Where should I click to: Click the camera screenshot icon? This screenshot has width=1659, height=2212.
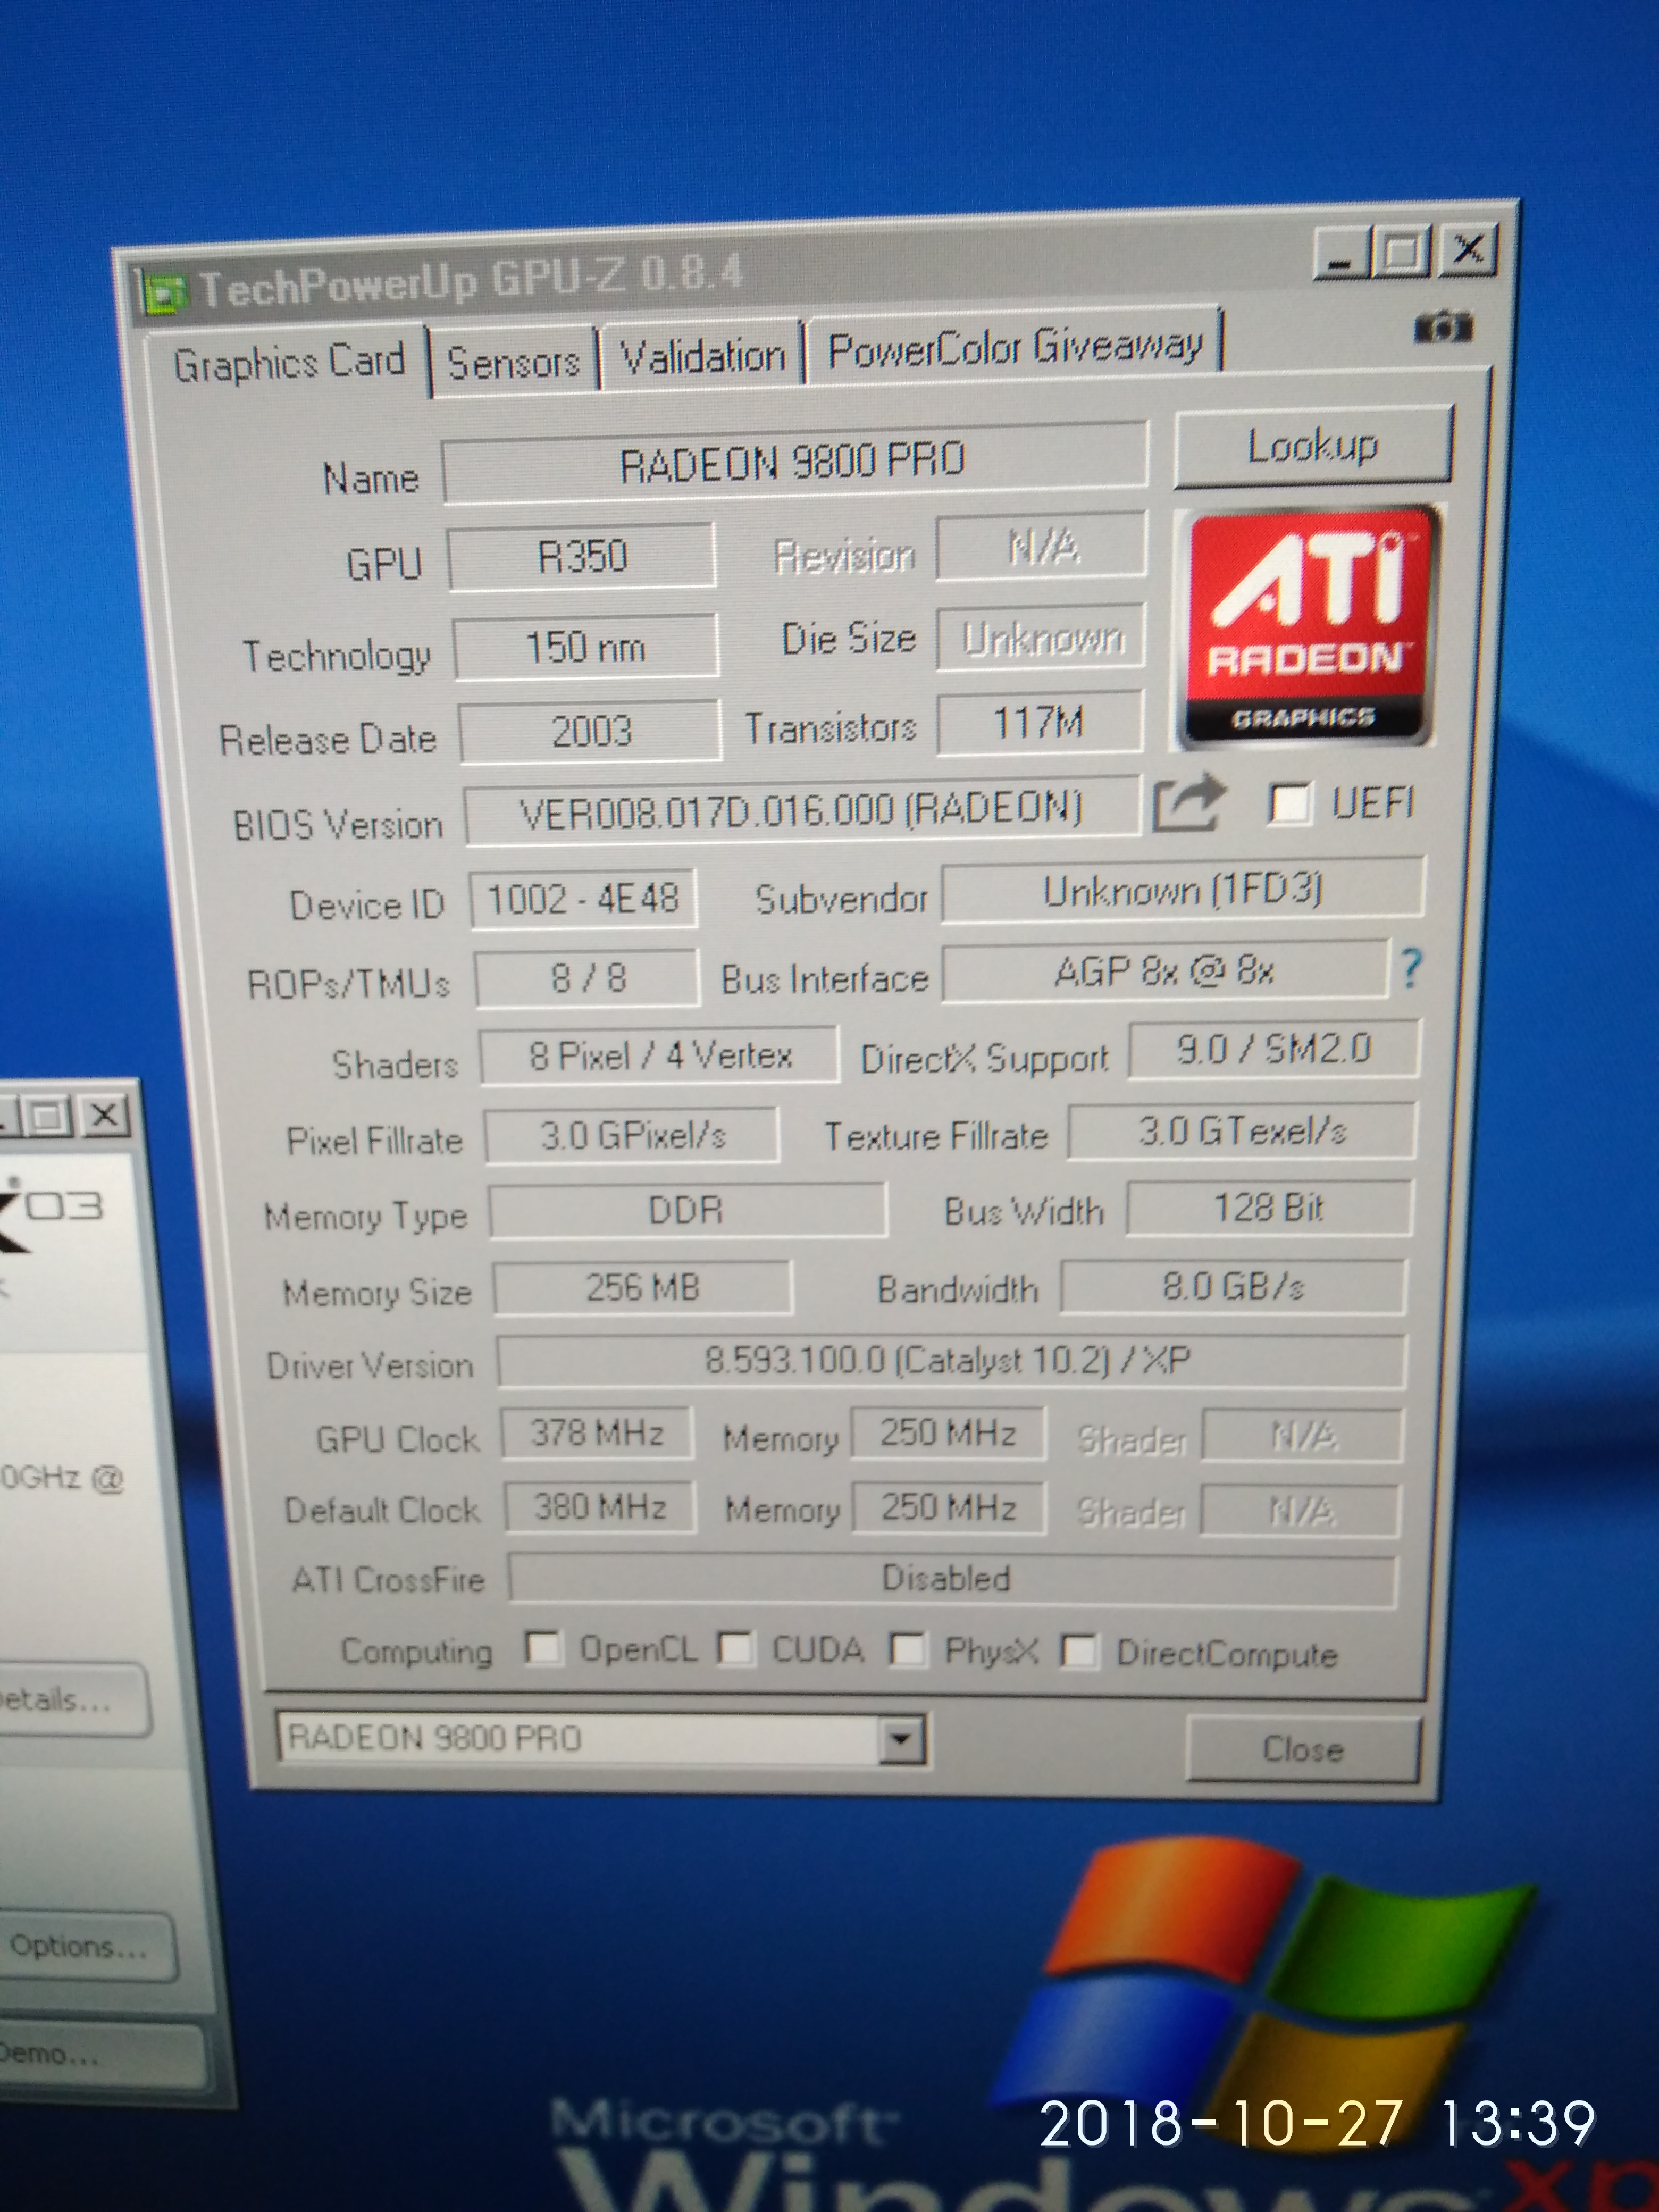[1443, 326]
